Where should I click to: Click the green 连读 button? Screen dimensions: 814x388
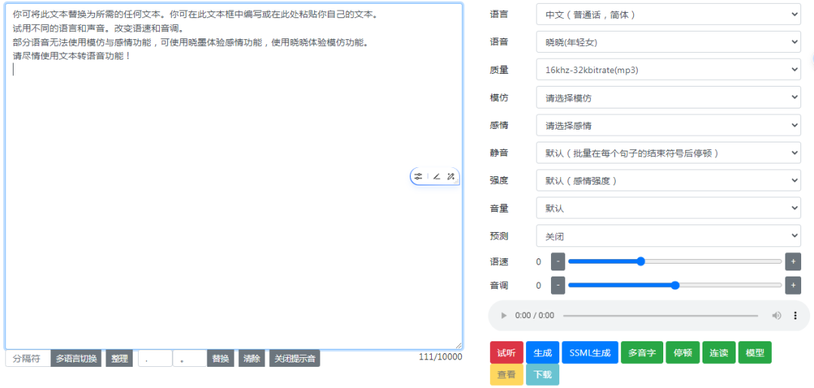(719, 352)
